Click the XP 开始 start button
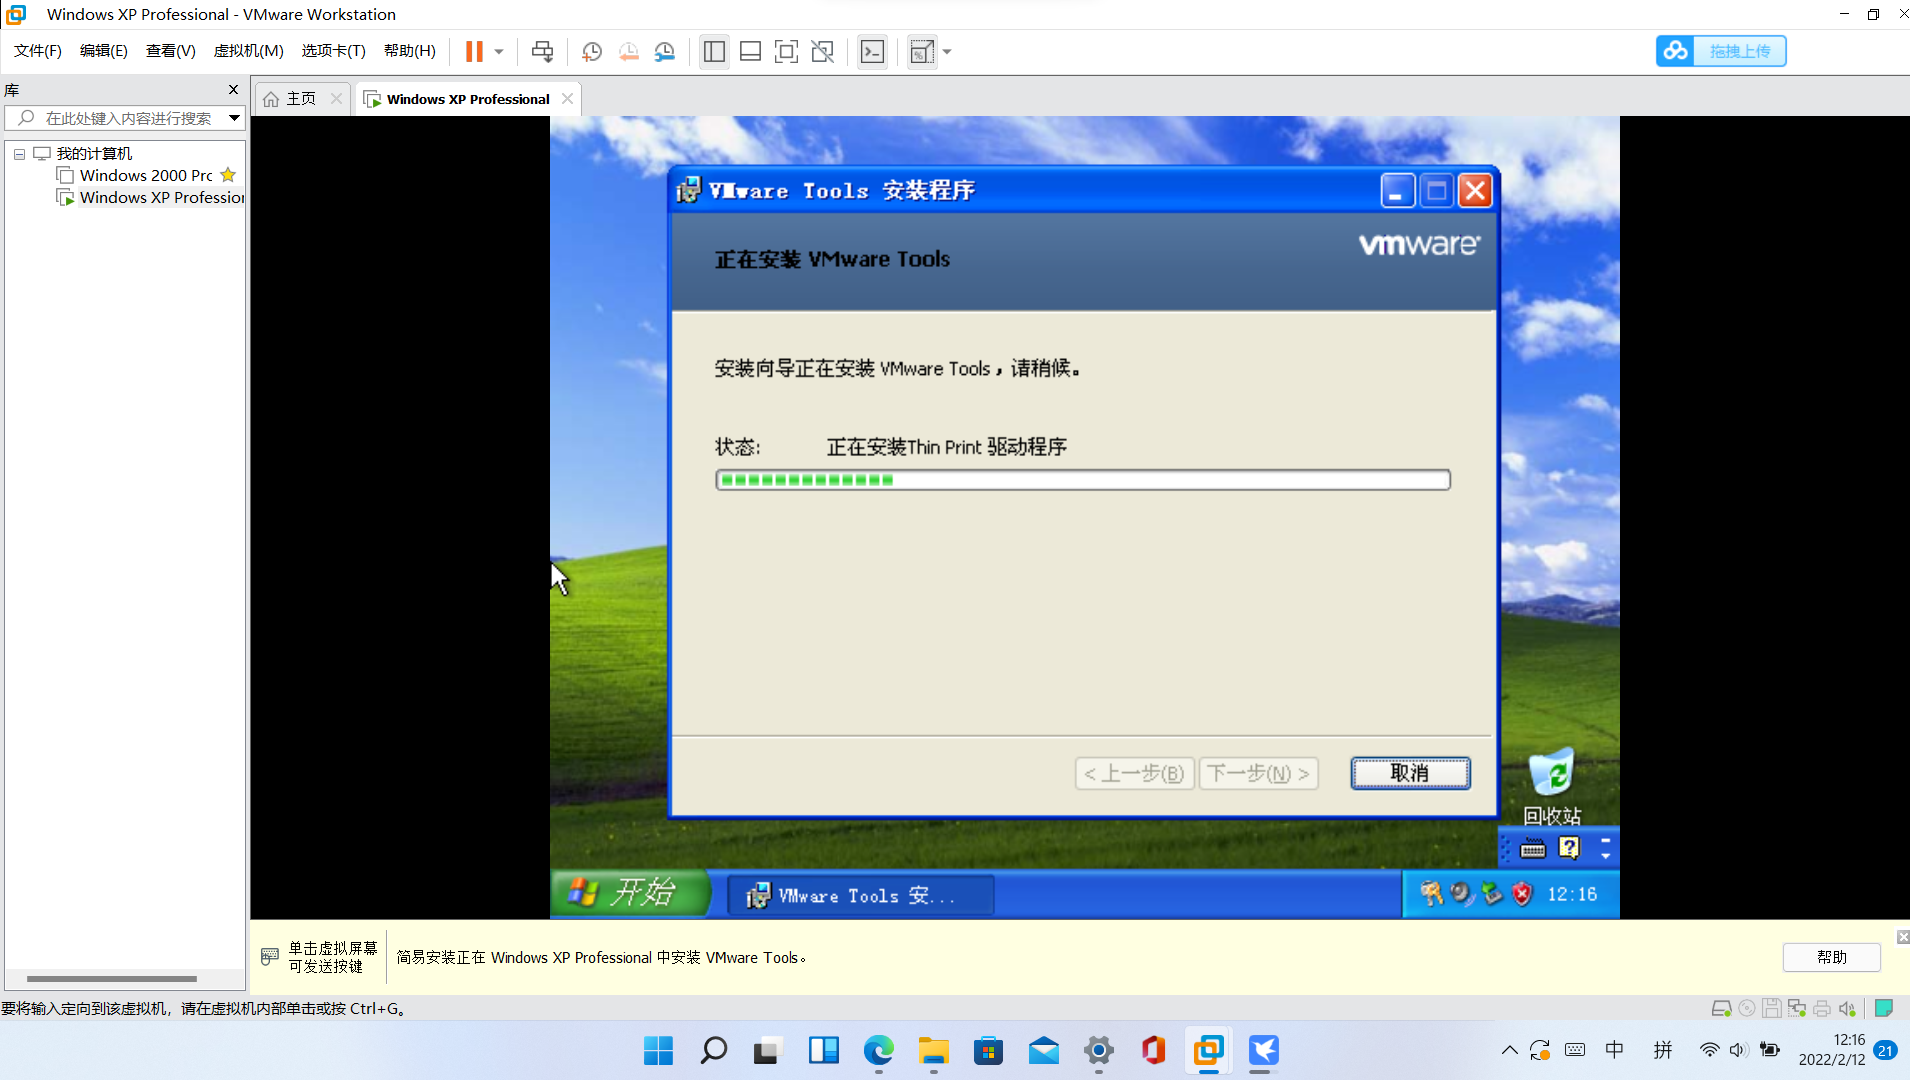This screenshot has height=1080, width=1910. click(630, 893)
